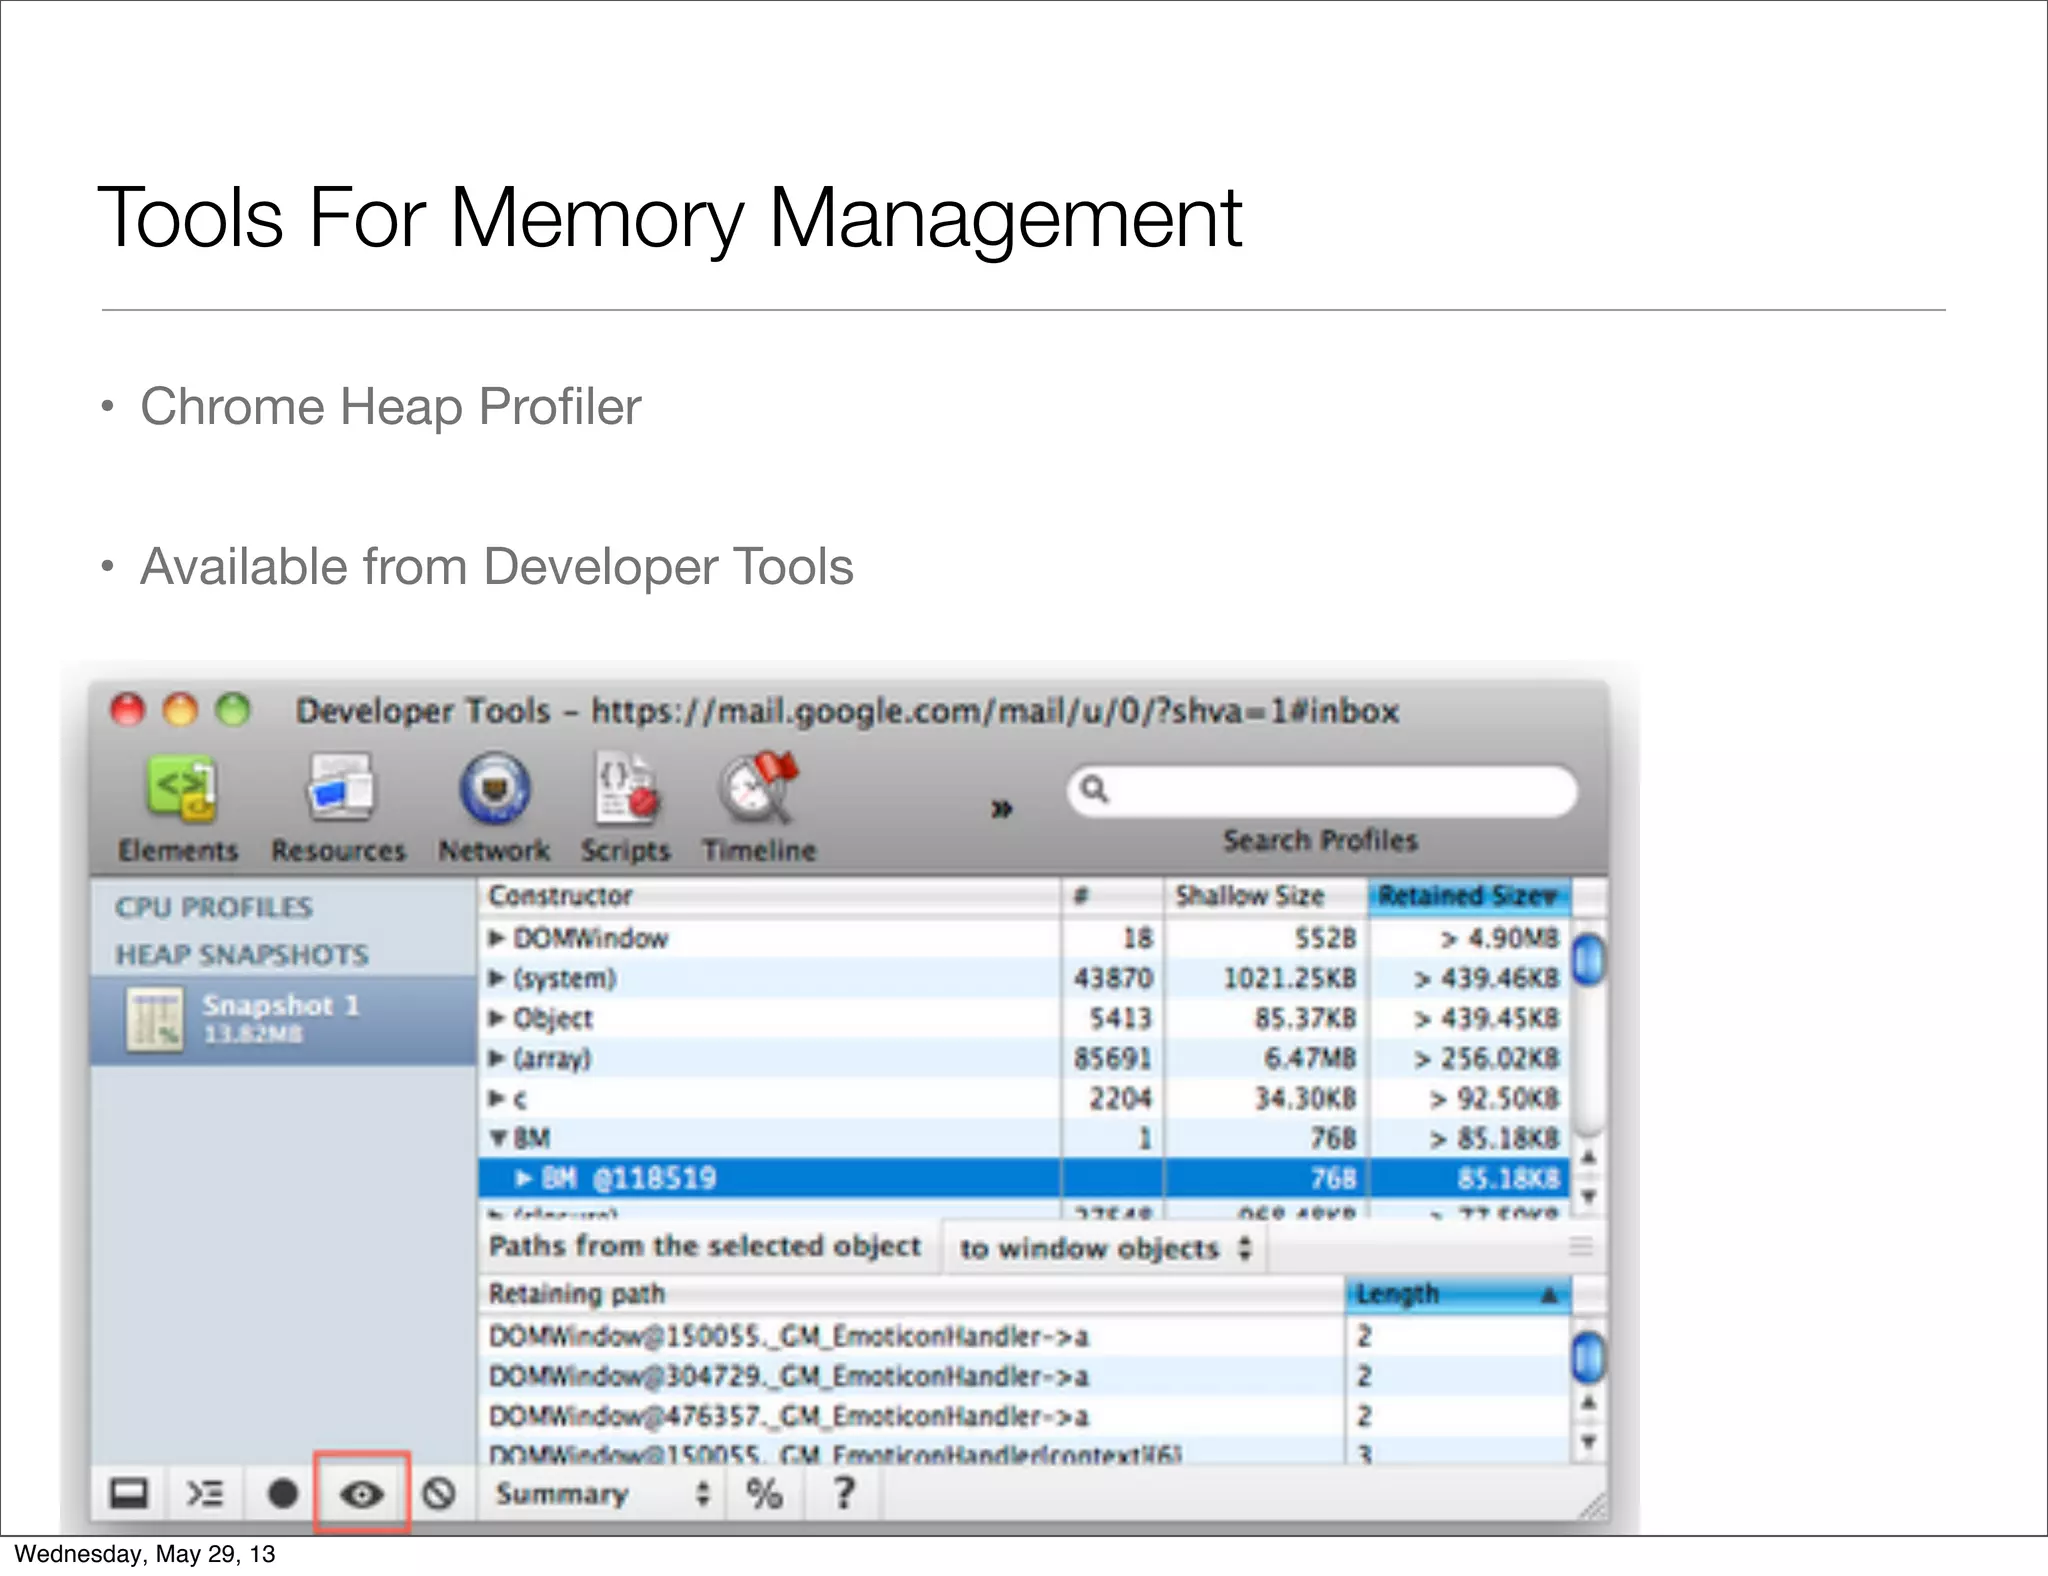
Task: Click the Search Profiles input field
Action: [1322, 791]
